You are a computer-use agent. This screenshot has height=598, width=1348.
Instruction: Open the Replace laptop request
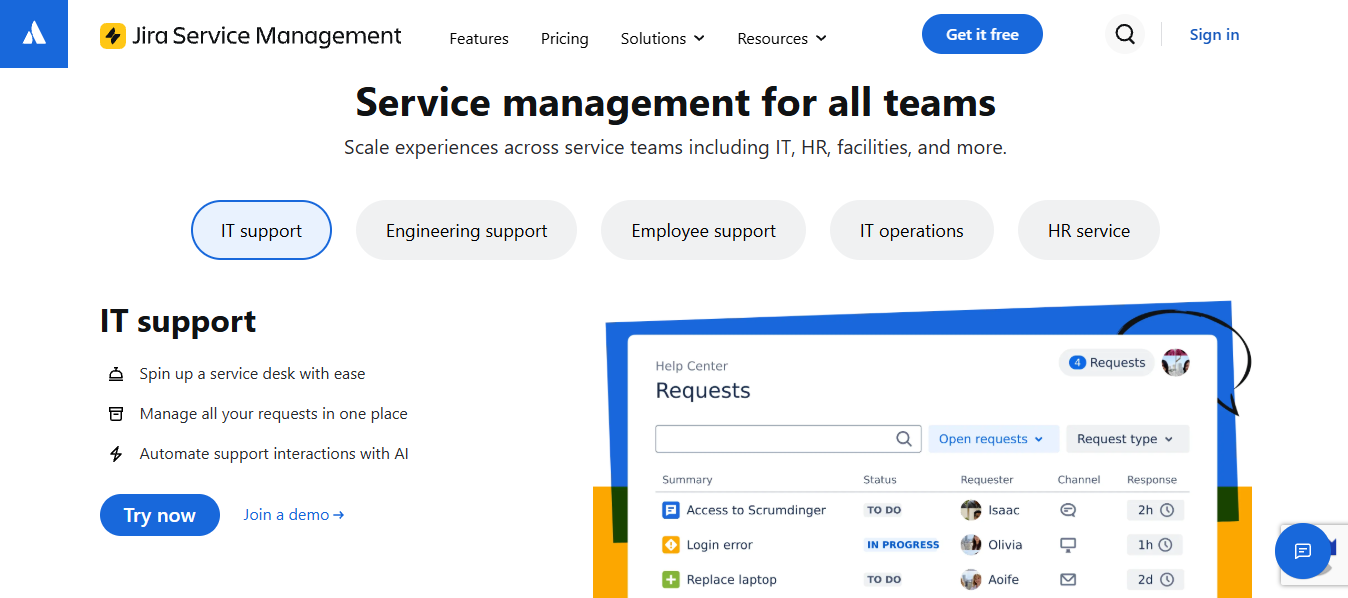tap(731, 580)
